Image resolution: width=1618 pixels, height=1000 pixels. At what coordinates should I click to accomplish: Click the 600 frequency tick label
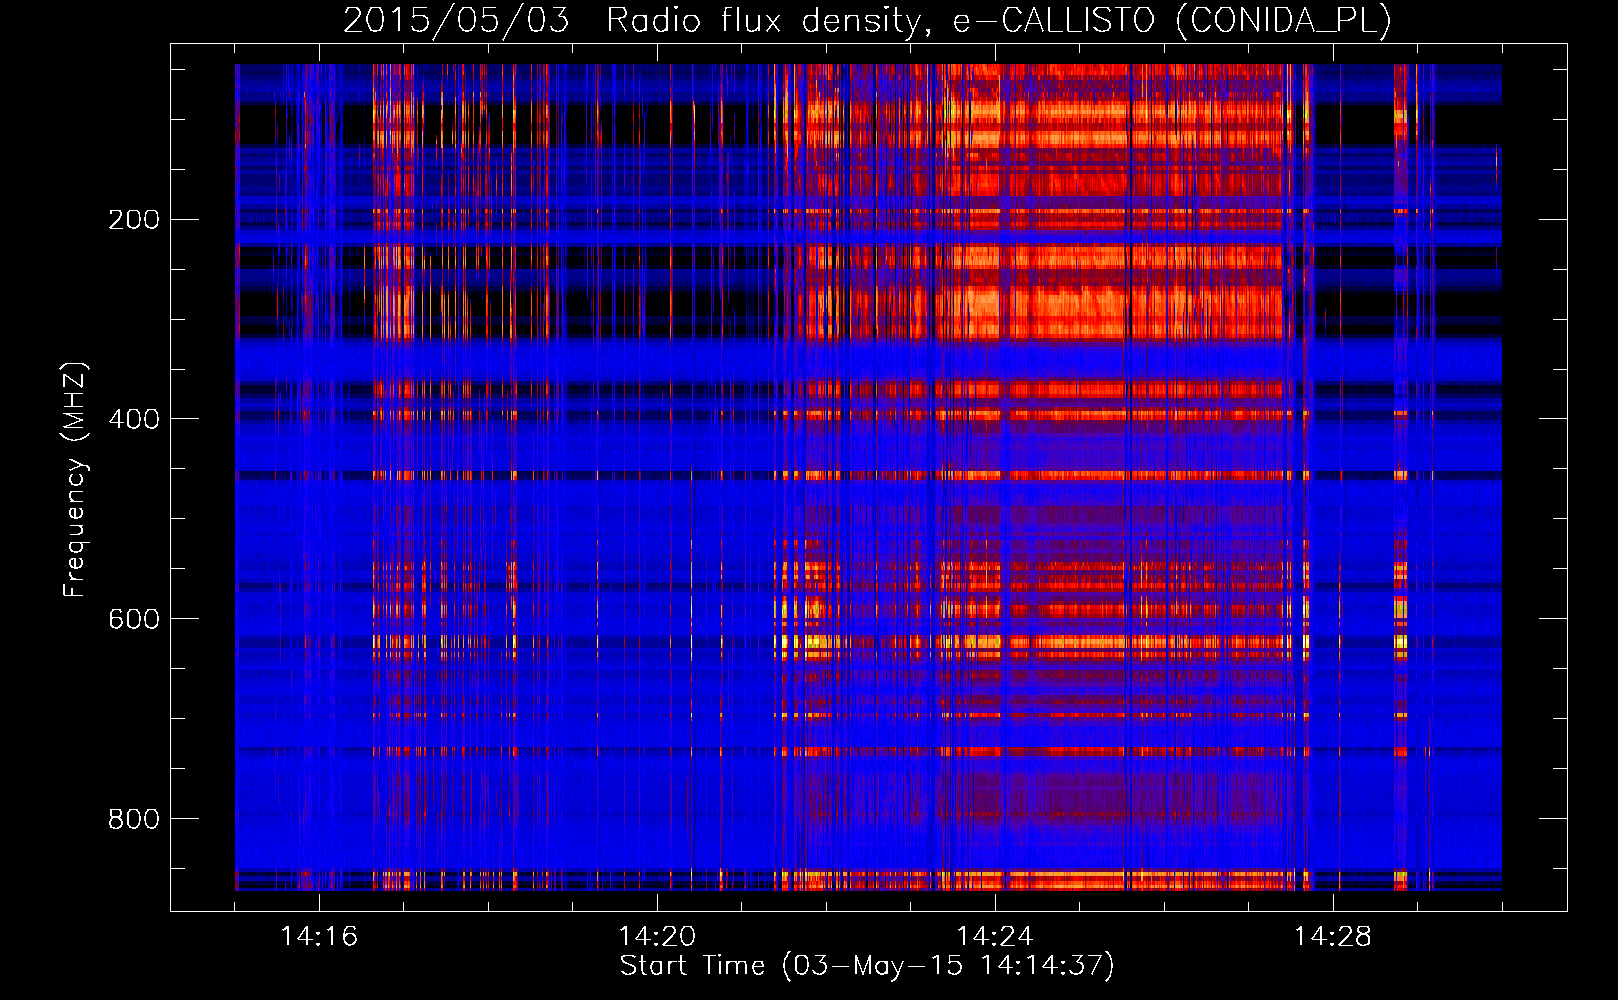tap(133, 619)
